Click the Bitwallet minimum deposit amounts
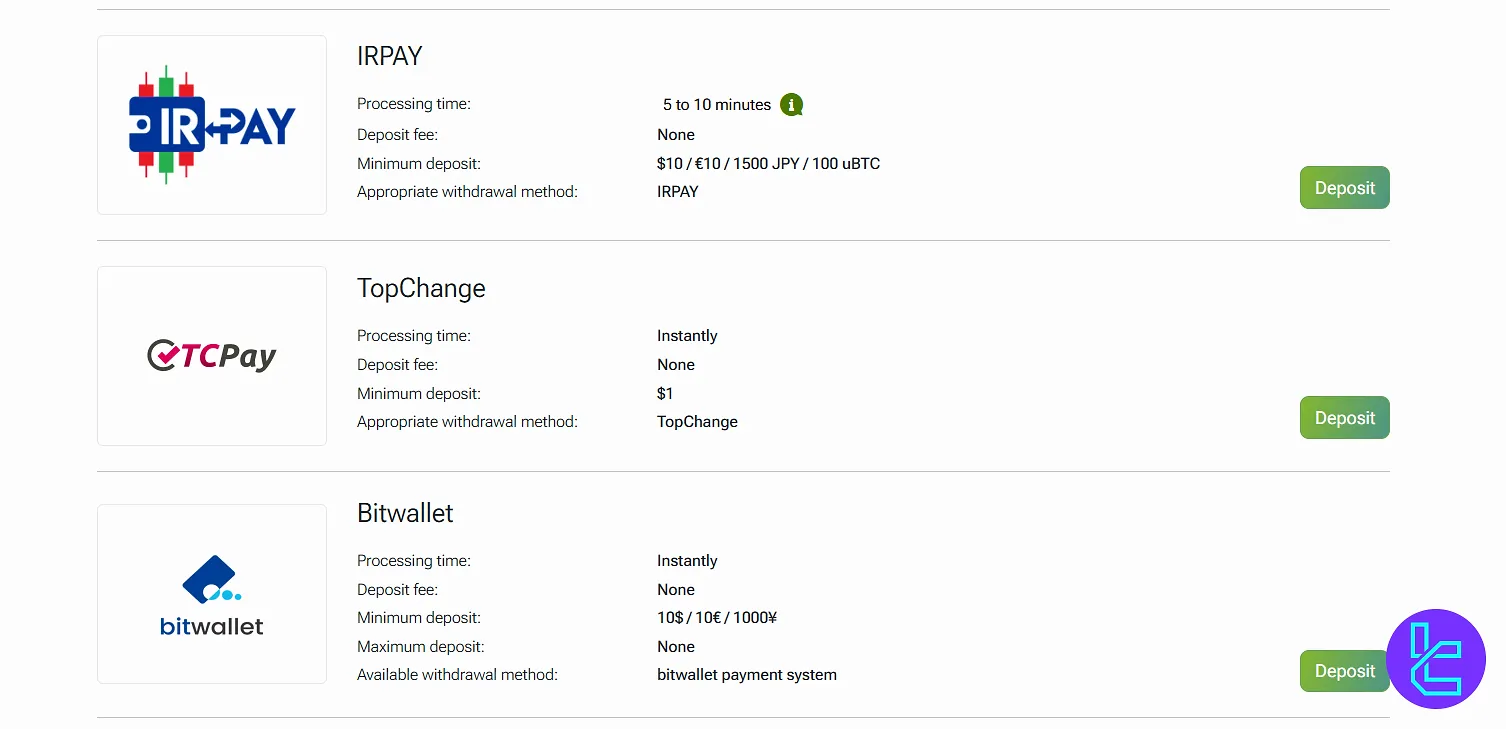 (717, 618)
